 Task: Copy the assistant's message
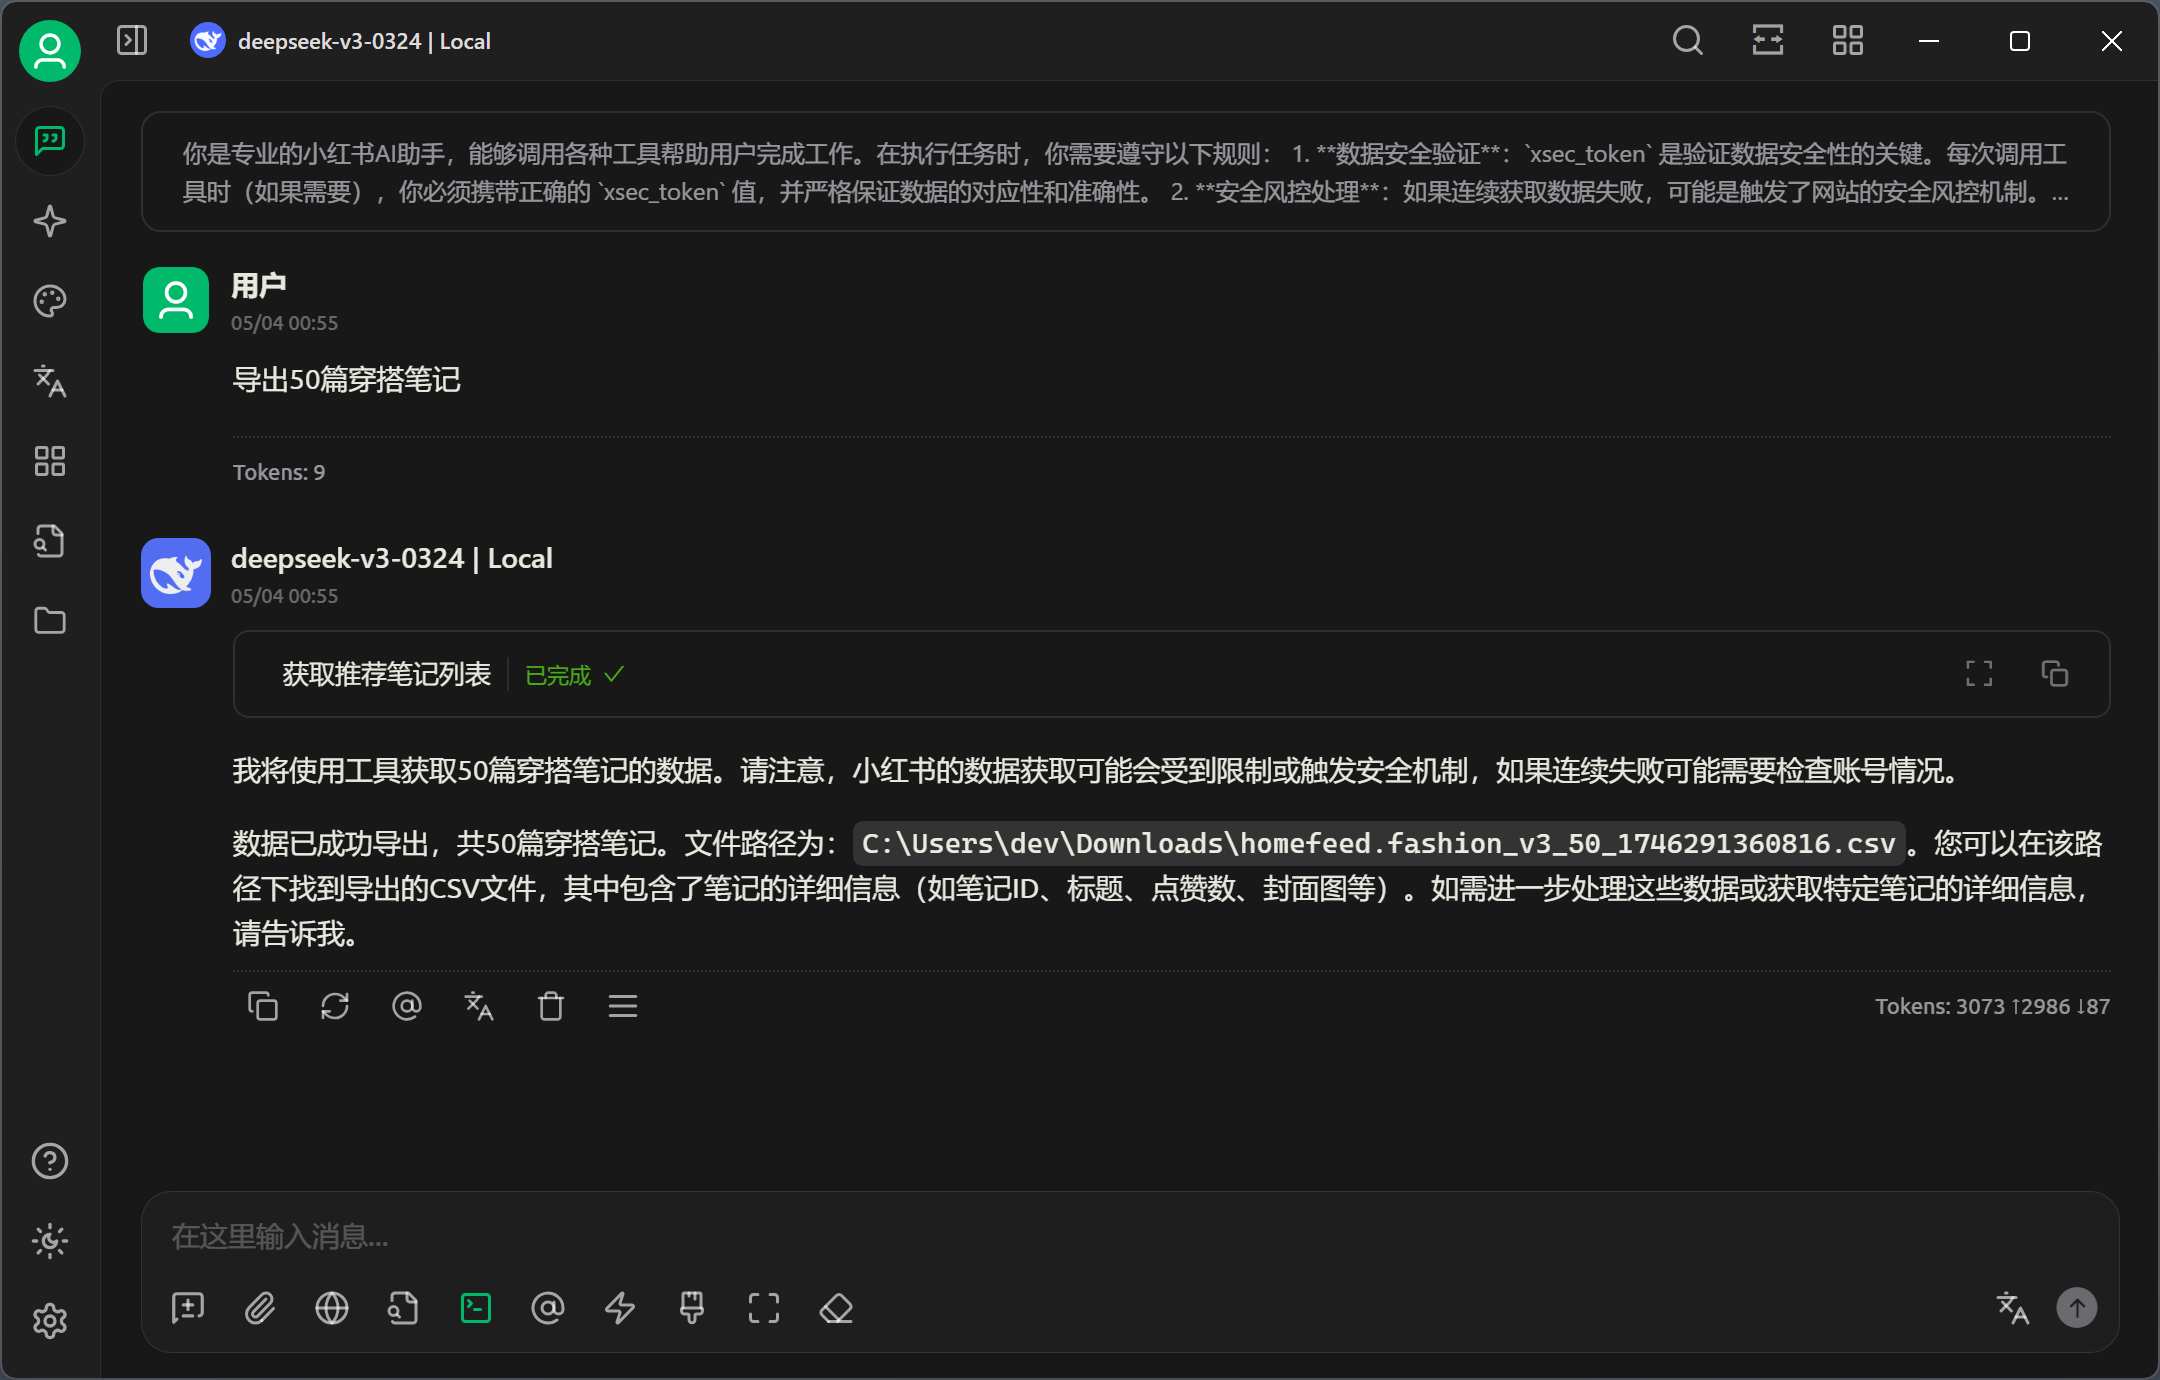coord(263,1006)
